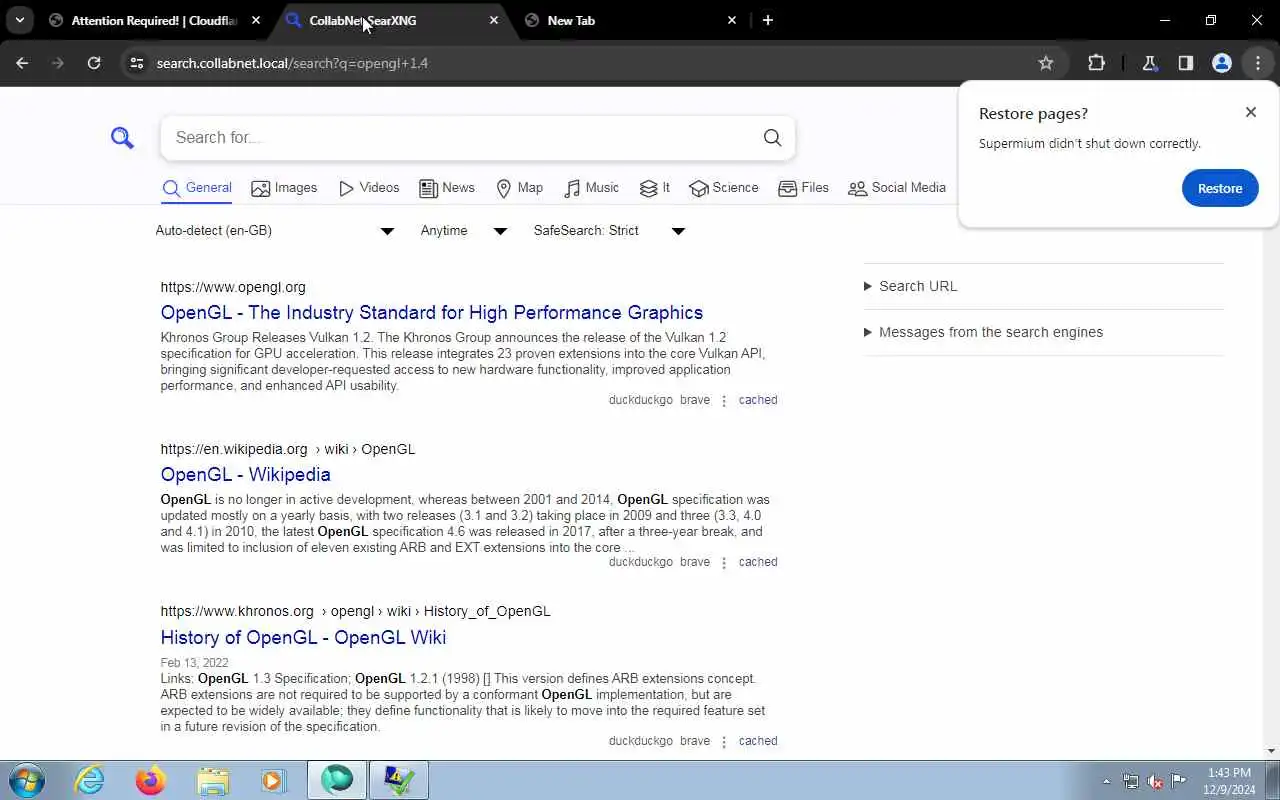Switch to Attention Required Cloudflare tab
The width and height of the screenshot is (1280, 800).
(154, 20)
